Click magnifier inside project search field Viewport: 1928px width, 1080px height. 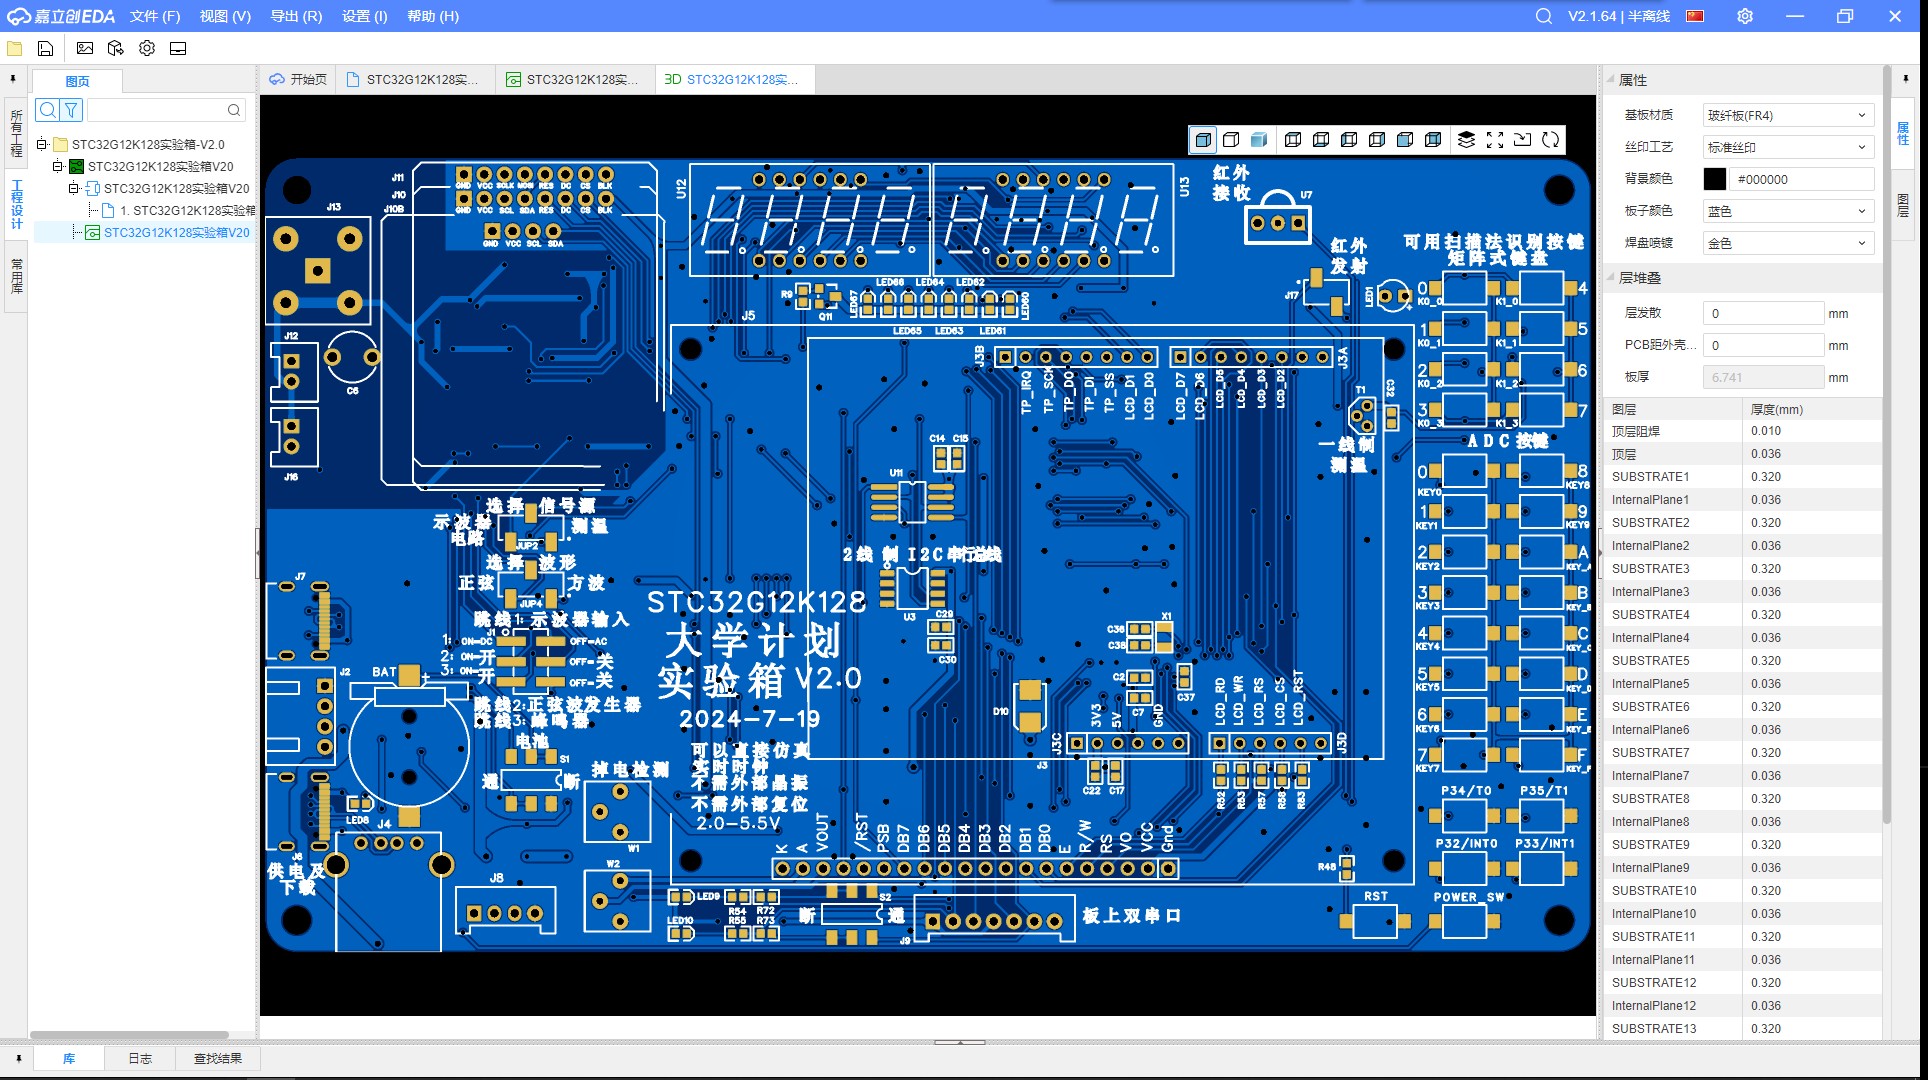[x=234, y=110]
